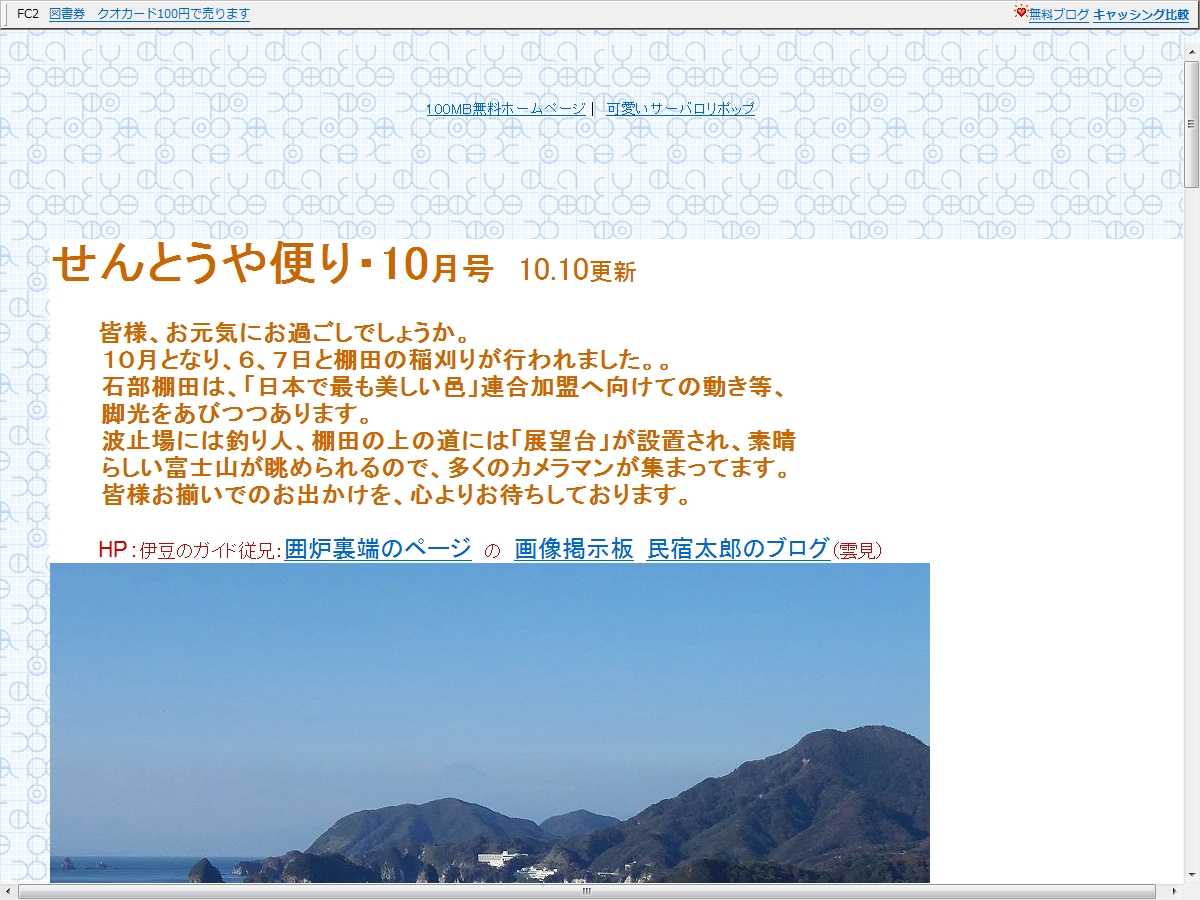
Task: Visit the 100MB無料ホームページ link
Action: [506, 108]
